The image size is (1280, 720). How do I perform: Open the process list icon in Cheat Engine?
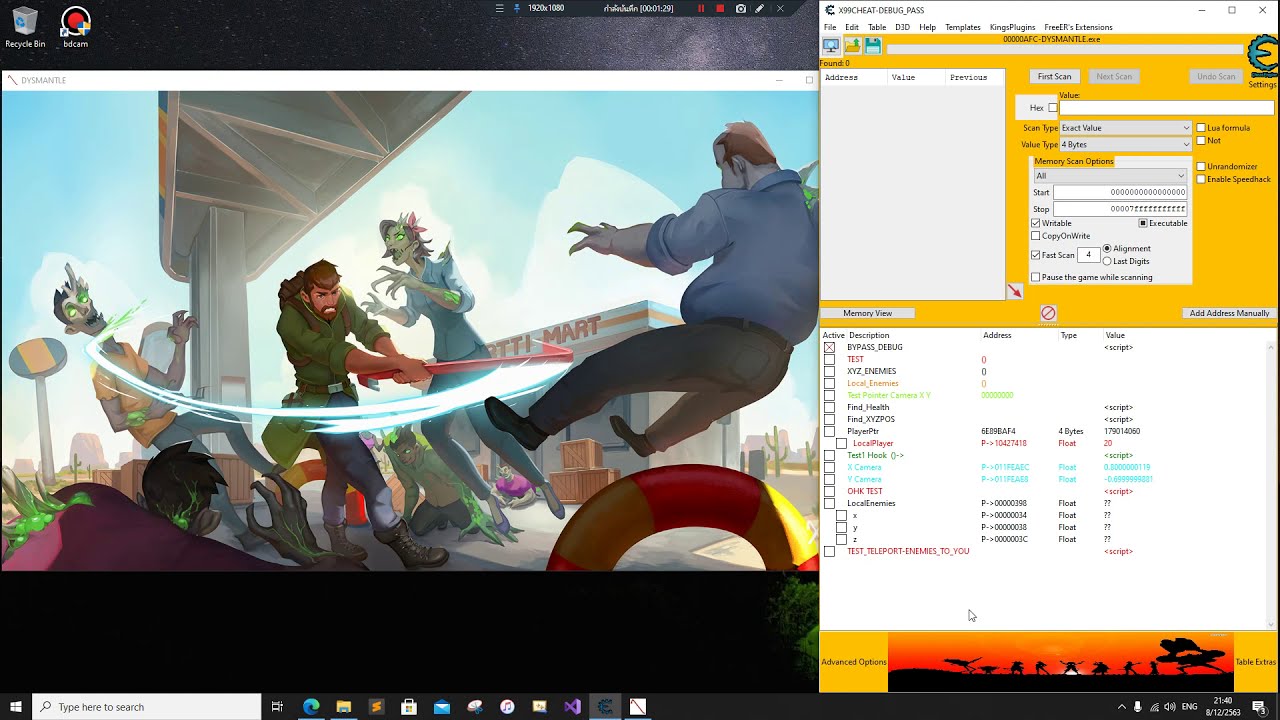830,46
